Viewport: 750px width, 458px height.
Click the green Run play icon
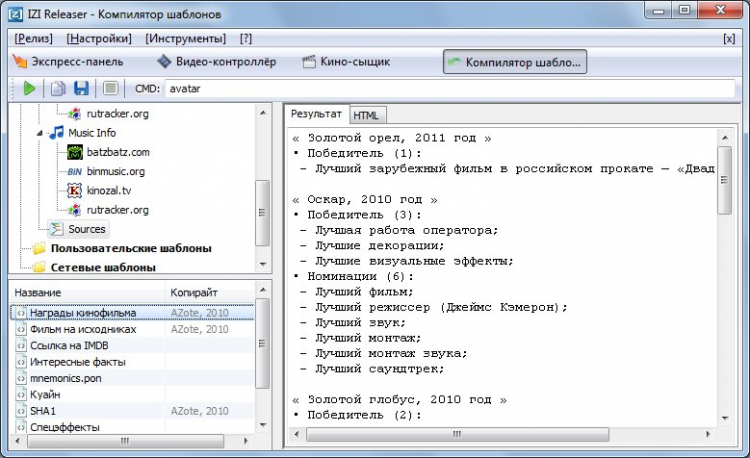(29, 88)
